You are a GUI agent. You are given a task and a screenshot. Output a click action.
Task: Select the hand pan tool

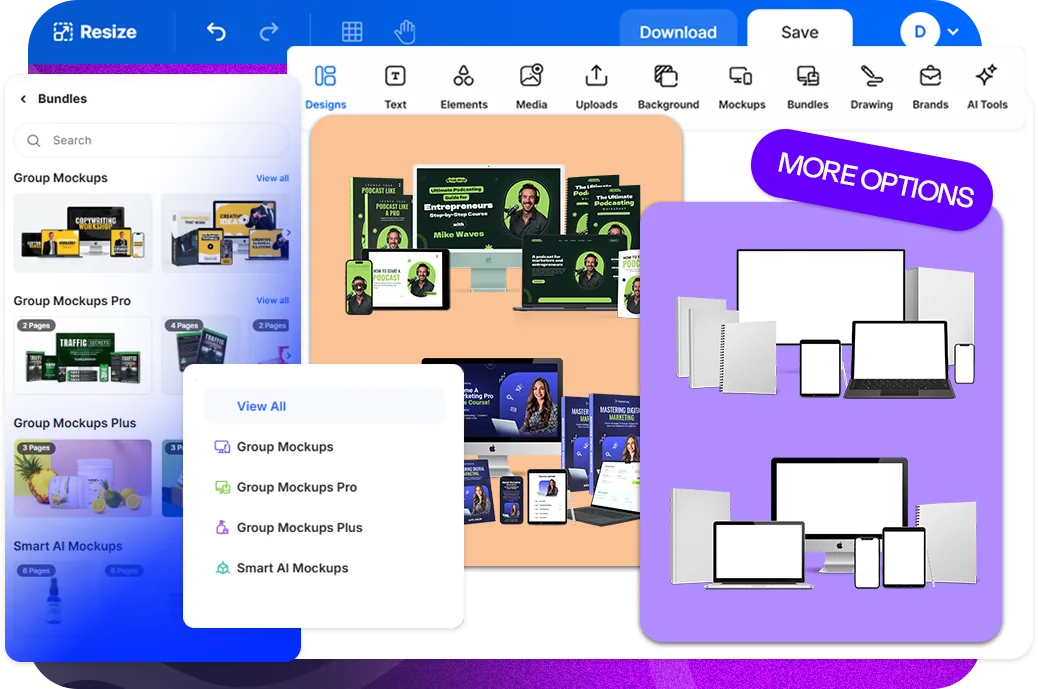pyautogui.click(x=405, y=32)
